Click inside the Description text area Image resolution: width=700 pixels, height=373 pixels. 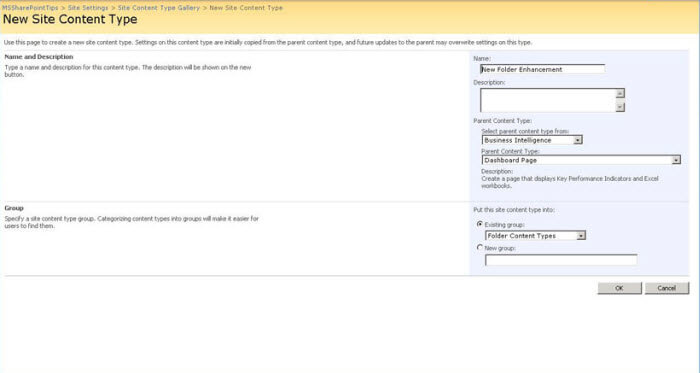(548, 100)
